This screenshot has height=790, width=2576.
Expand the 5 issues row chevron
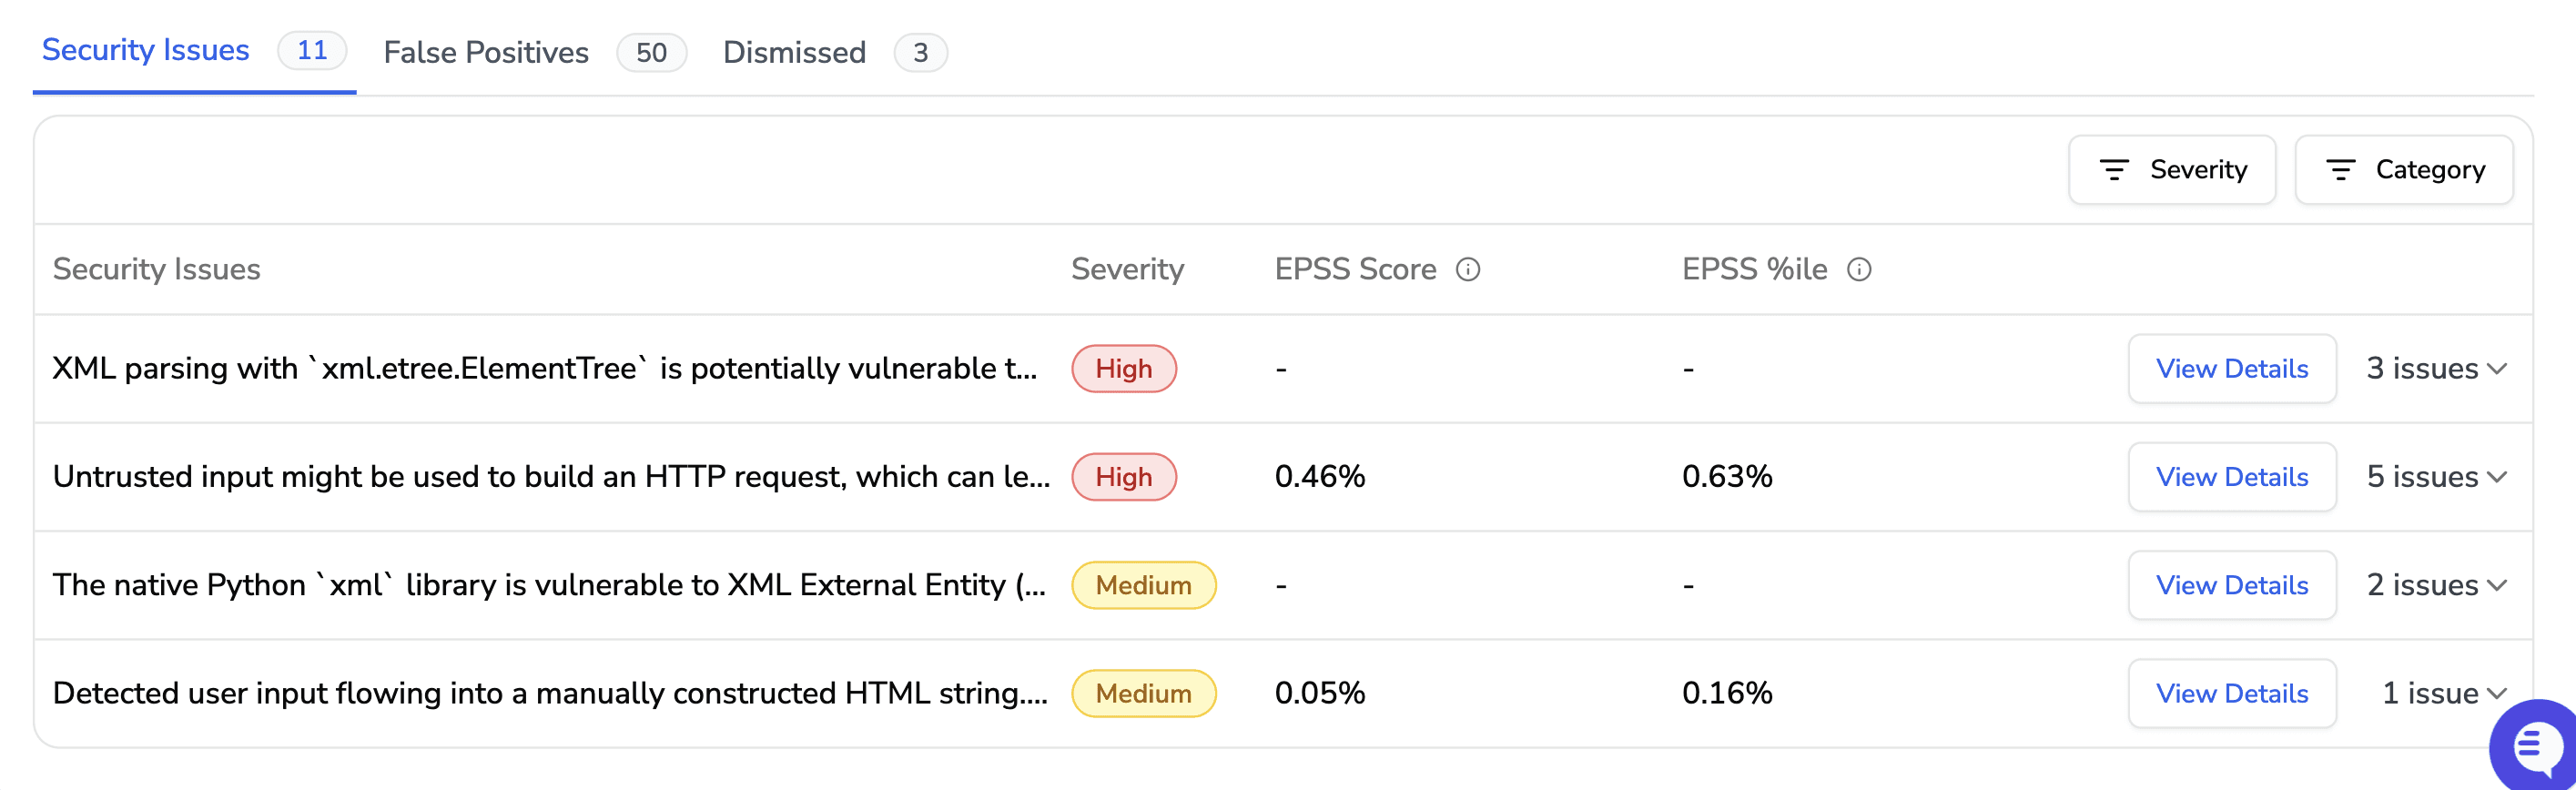pyautogui.click(x=2497, y=477)
